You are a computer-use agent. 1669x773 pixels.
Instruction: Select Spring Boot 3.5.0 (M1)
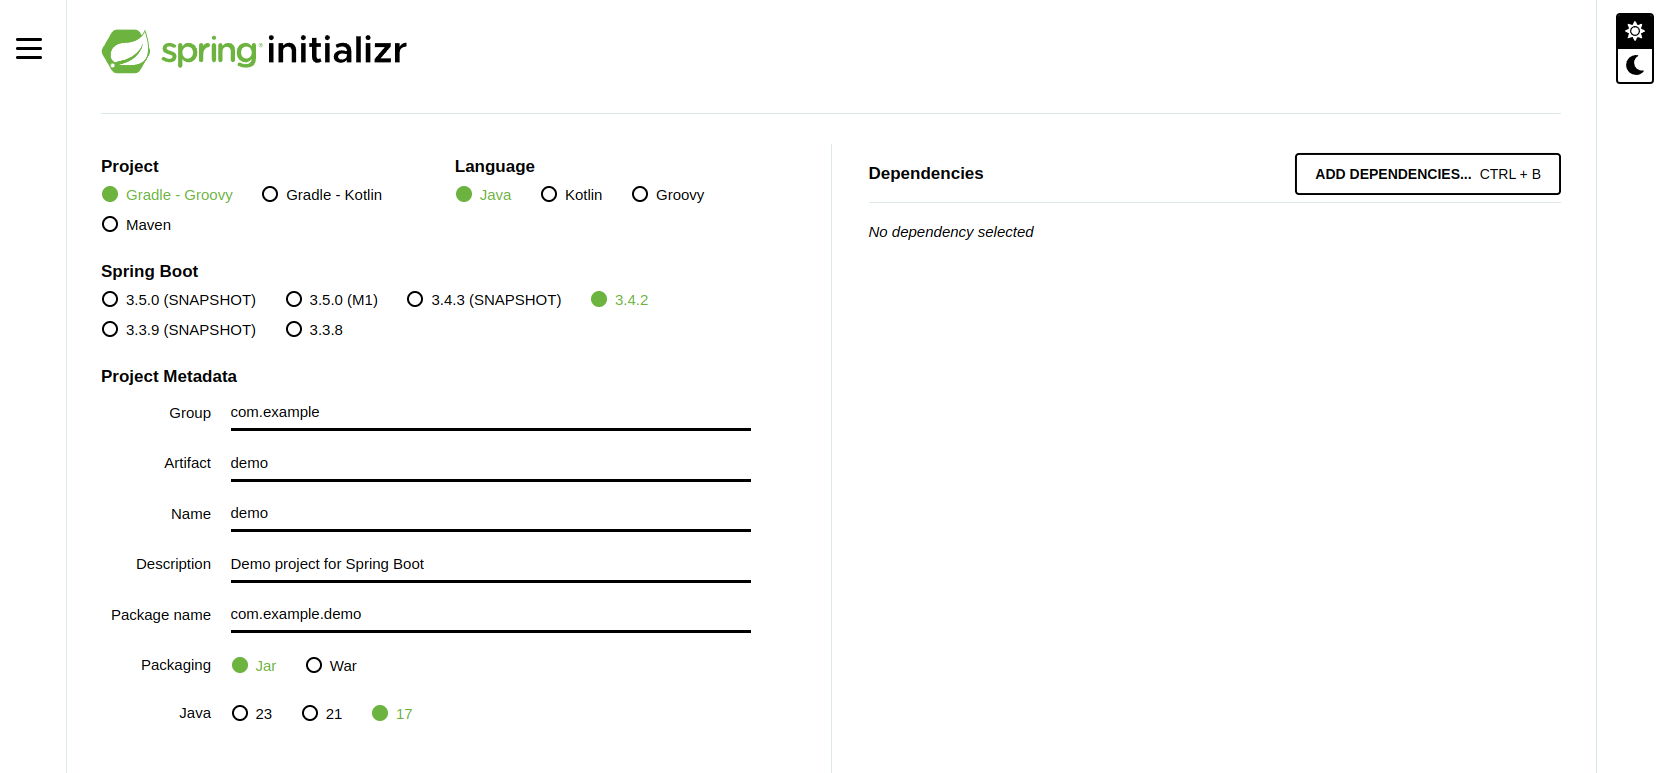coord(332,300)
